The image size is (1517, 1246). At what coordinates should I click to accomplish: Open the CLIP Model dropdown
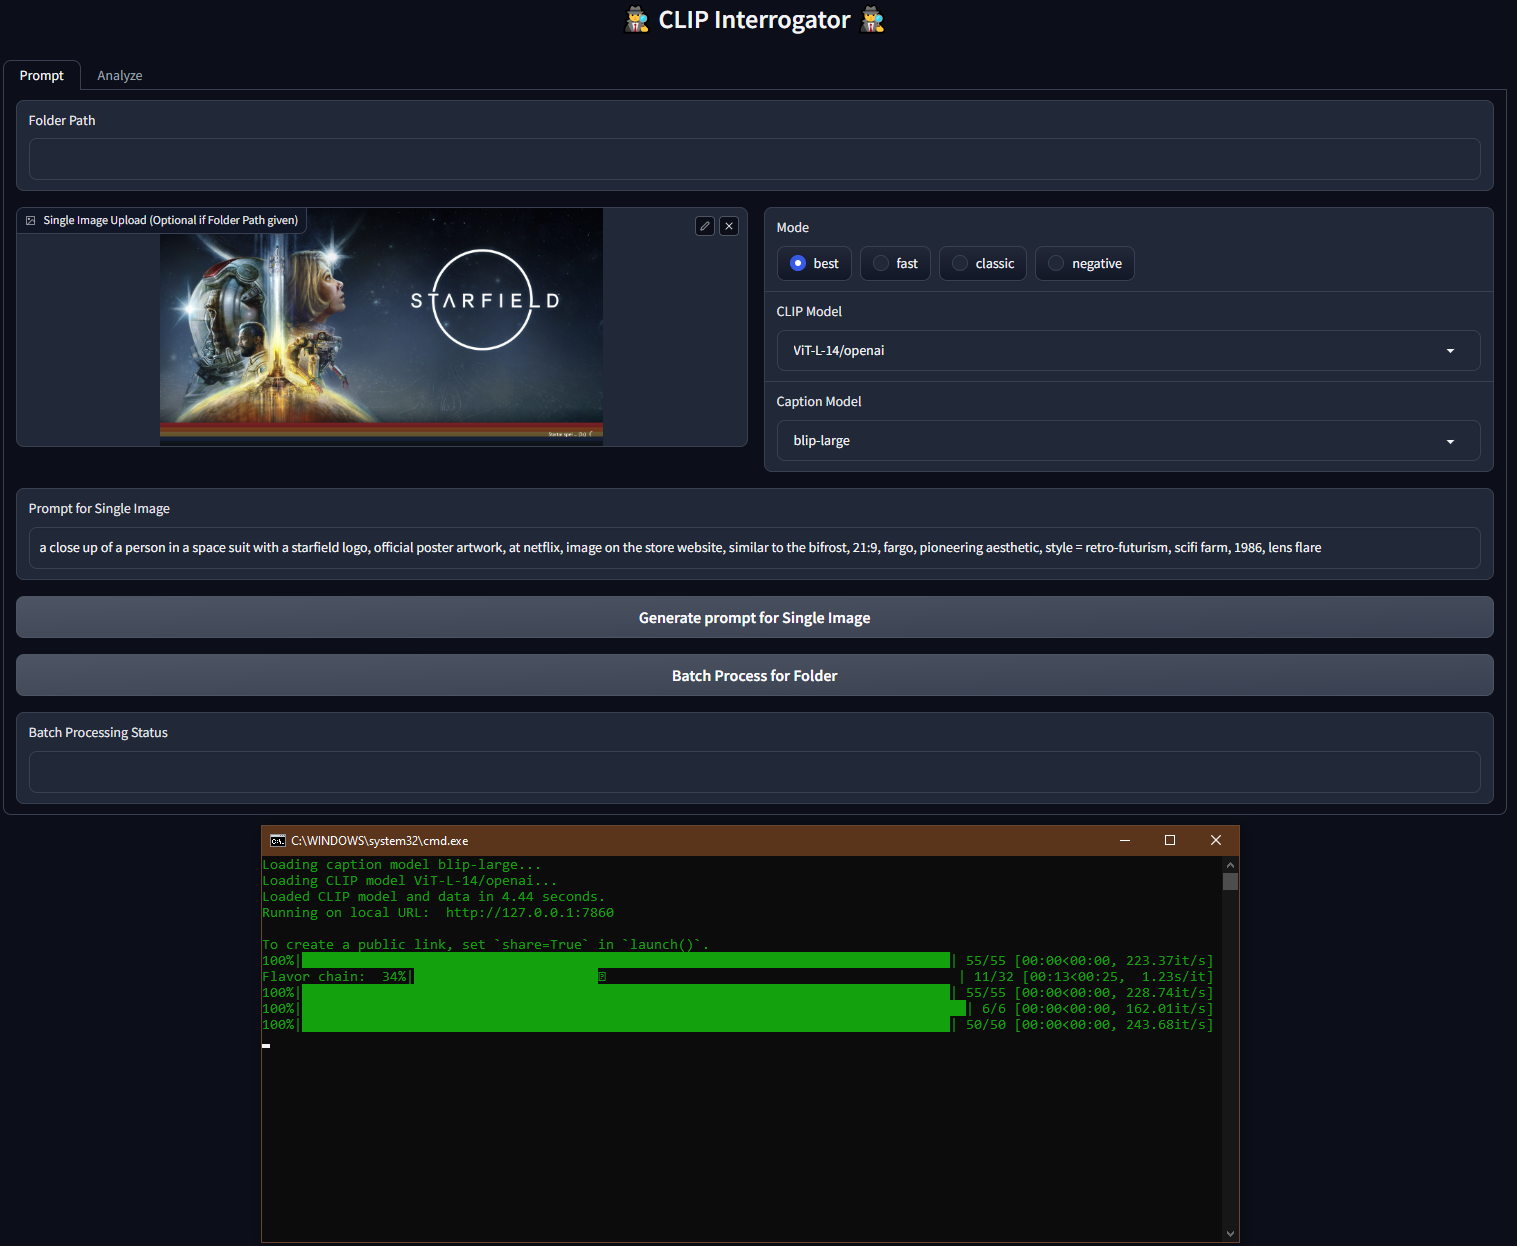[1128, 351]
